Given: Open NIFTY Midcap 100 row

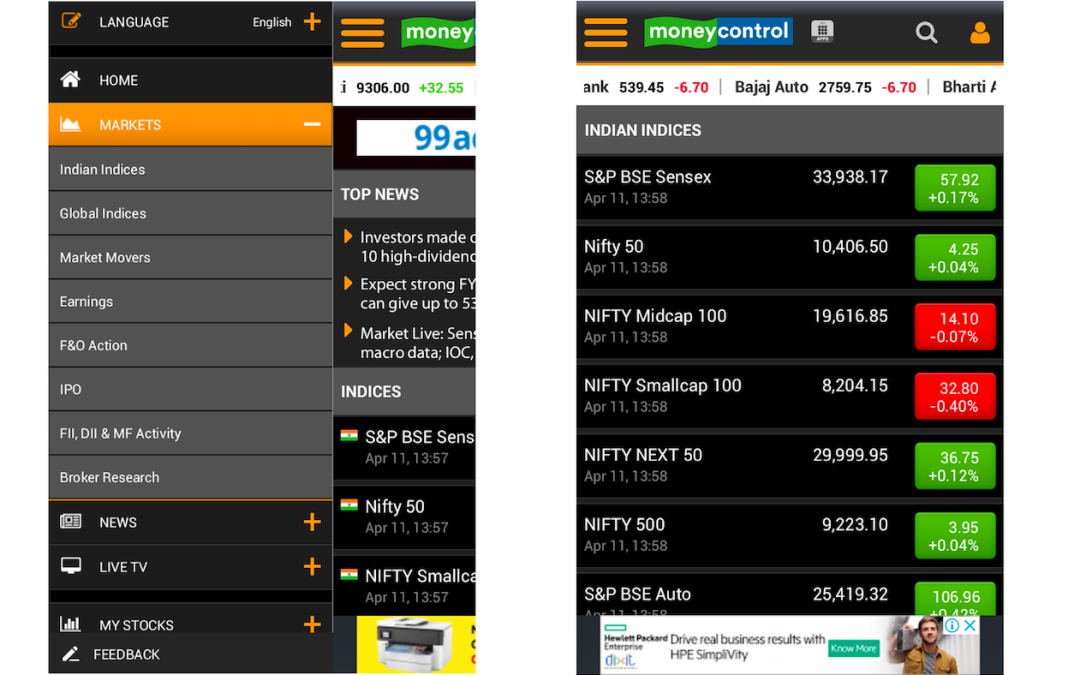Looking at the screenshot, I should [x=789, y=326].
